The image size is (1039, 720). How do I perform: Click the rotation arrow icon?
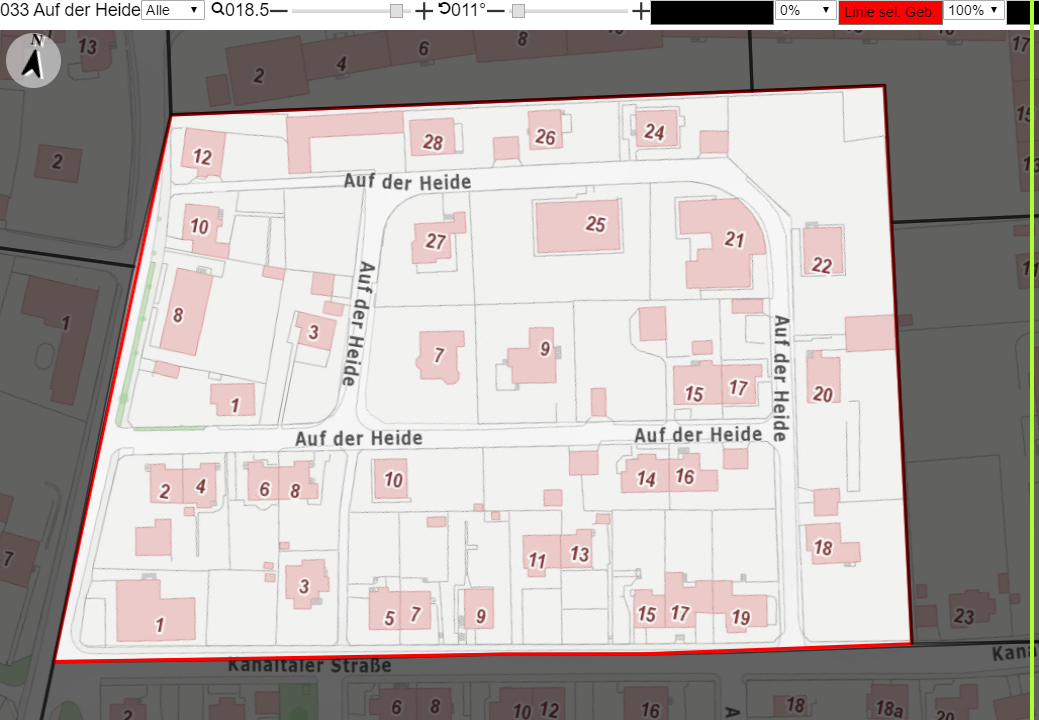444,9
